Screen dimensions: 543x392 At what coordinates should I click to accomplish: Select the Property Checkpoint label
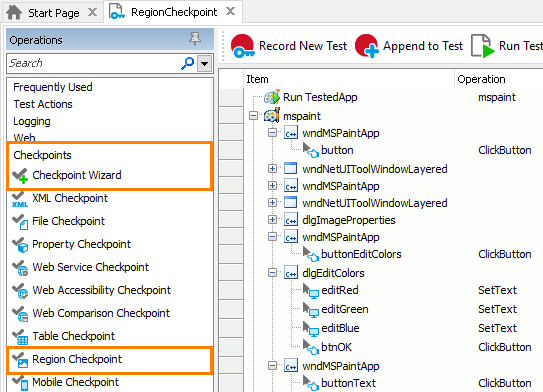81,244
